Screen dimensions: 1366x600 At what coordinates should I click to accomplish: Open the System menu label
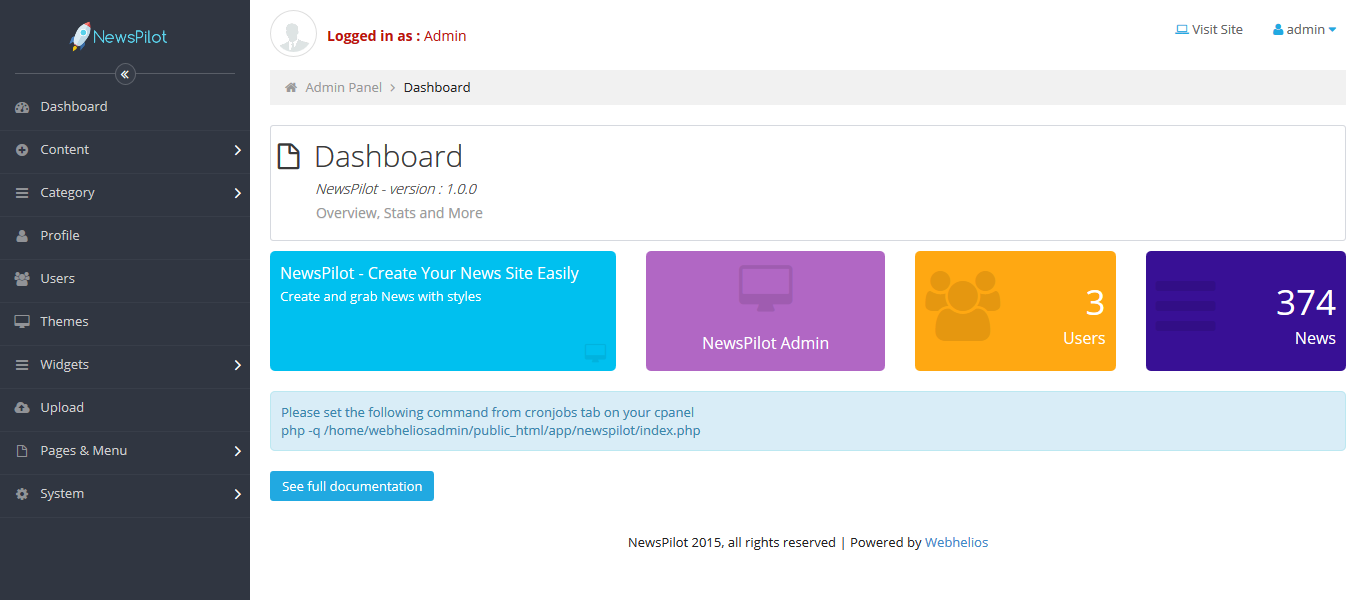click(62, 494)
